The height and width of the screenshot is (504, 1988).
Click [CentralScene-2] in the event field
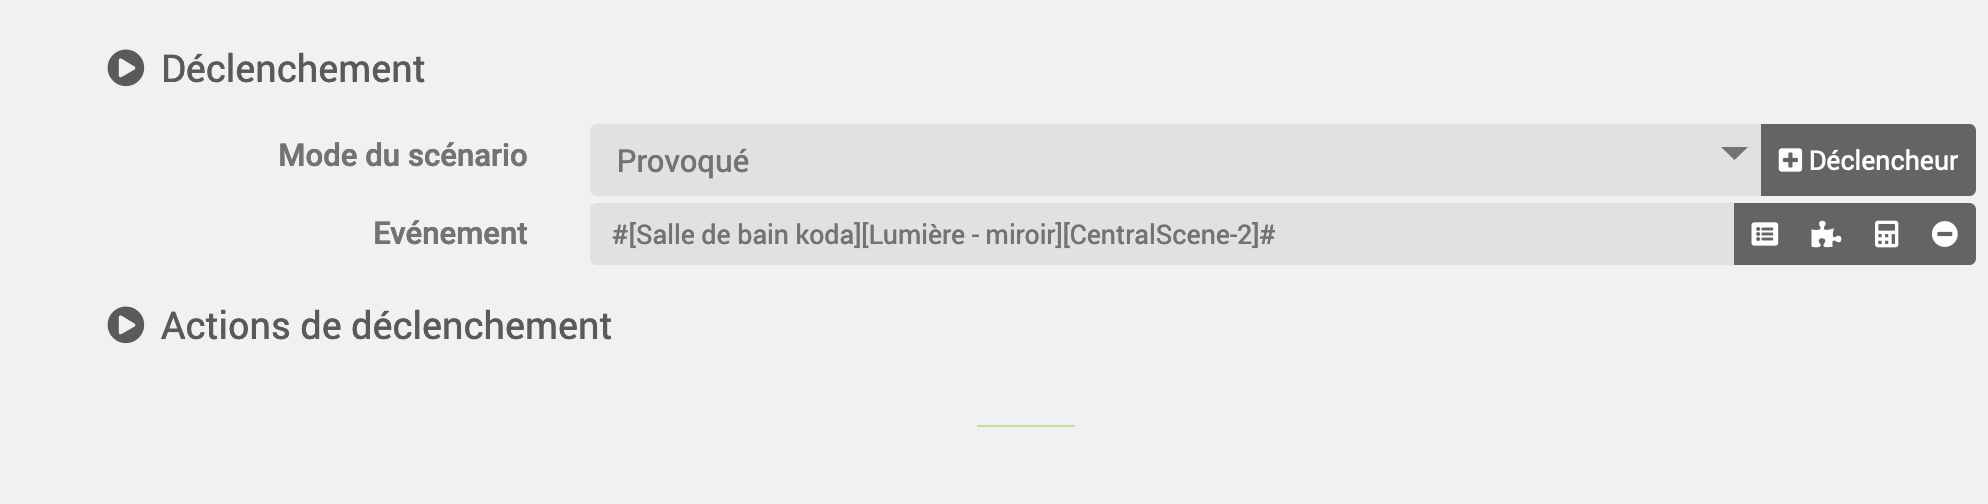pyautogui.click(x=1160, y=235)
